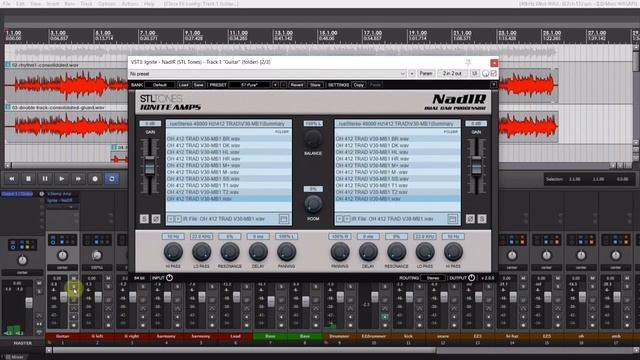Select 'OH 412 TRAD V30-MB1 BR.wav' in left list
Image resolution: width=640 pixels, height=360 pixels.
(x=229, y=139)
